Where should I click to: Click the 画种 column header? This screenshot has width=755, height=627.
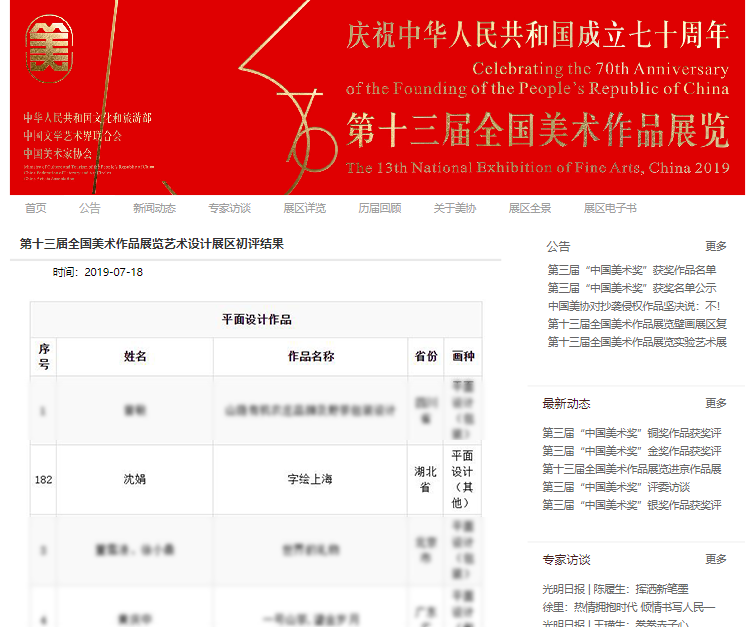pos(463,356)
